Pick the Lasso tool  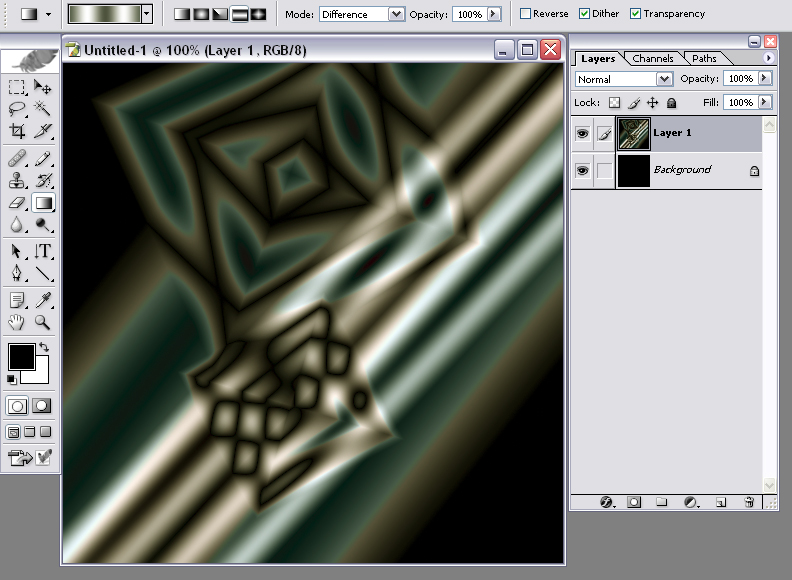17,109
